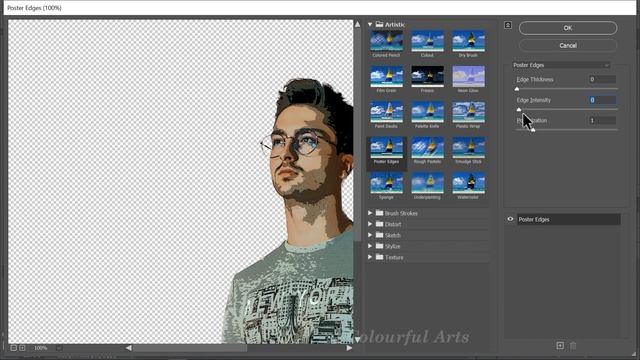Delete the effect layer with the trash icon
The height and width of the screenshot is (360, 640).
click(x=573, y=346)
